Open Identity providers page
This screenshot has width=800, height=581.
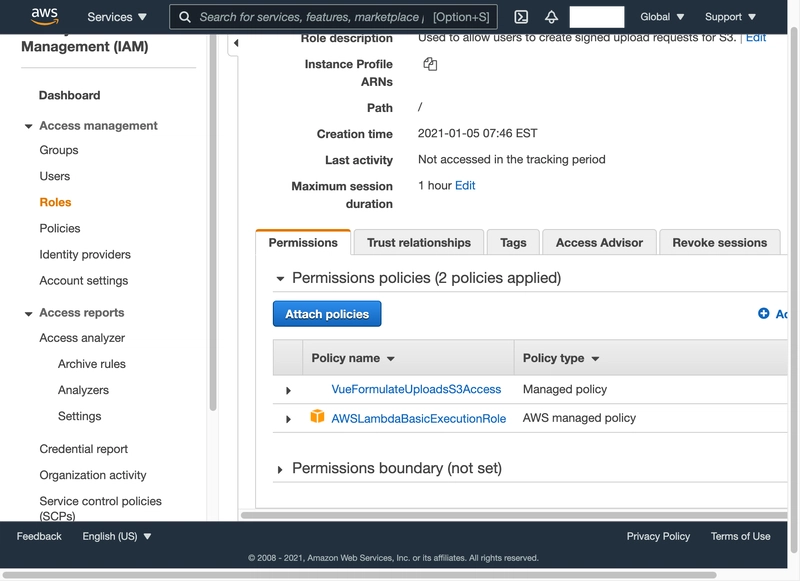pyautogui.click(x=85, y=254)
